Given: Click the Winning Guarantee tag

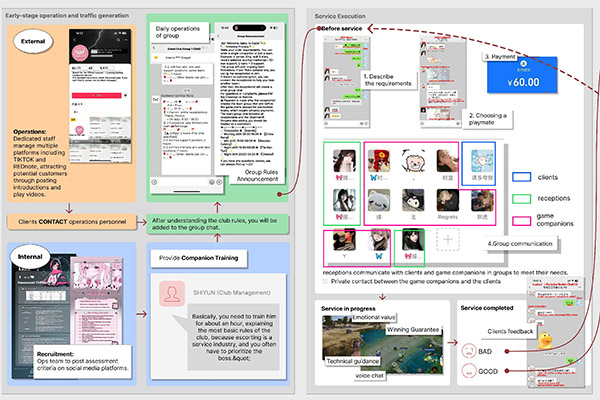Looking at the screenshot, I should click(413, 329).
